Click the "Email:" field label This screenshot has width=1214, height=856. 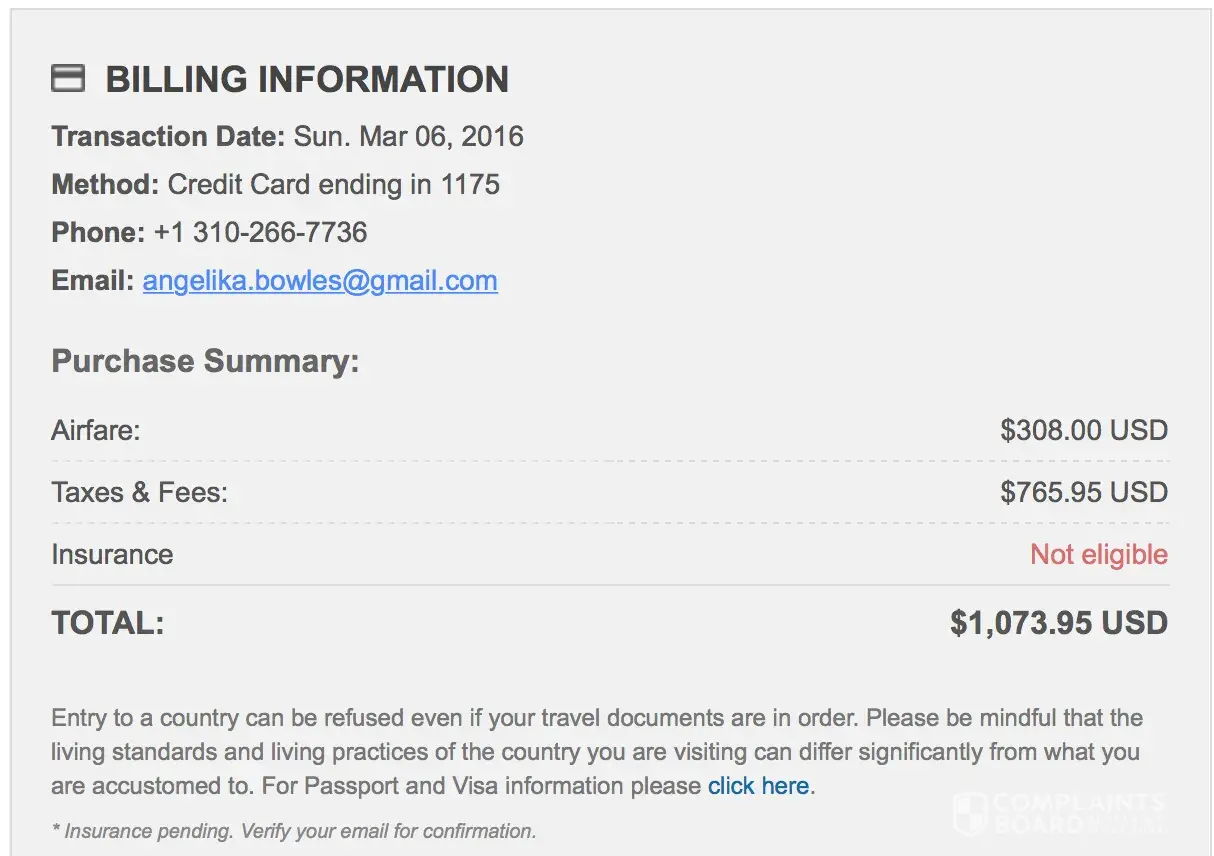pos(92,281)
